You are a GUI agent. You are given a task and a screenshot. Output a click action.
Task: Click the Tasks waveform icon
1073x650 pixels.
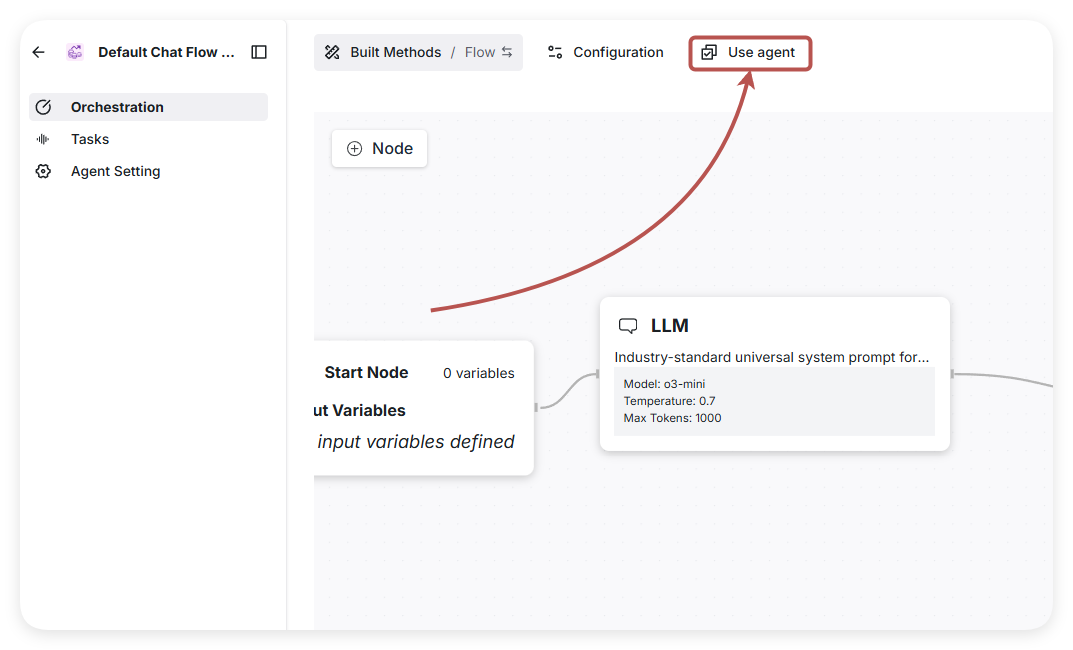point(43,139)
